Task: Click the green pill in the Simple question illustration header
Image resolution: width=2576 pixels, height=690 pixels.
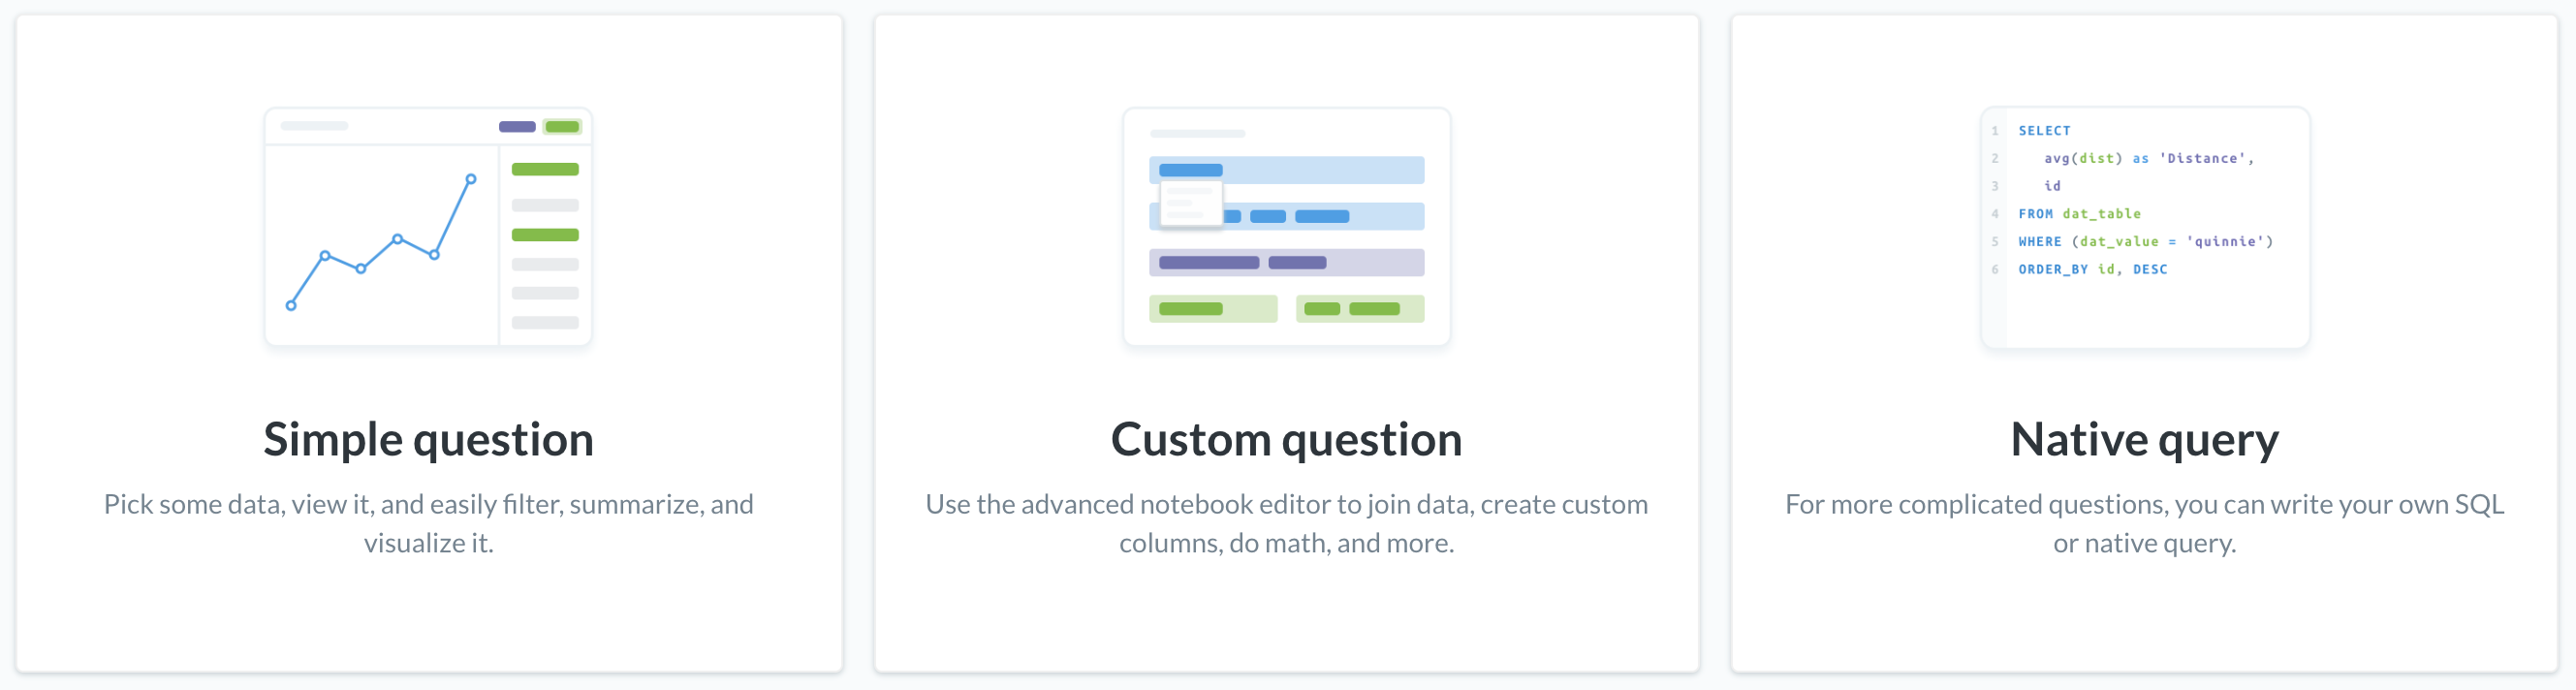Action: coord(562,127)
